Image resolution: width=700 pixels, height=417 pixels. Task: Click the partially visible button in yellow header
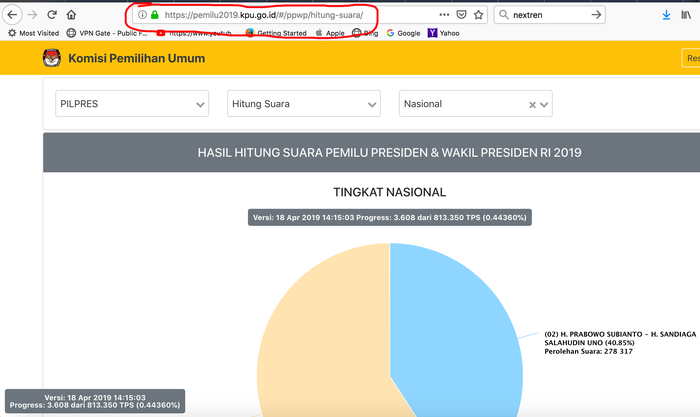point(691,58)
